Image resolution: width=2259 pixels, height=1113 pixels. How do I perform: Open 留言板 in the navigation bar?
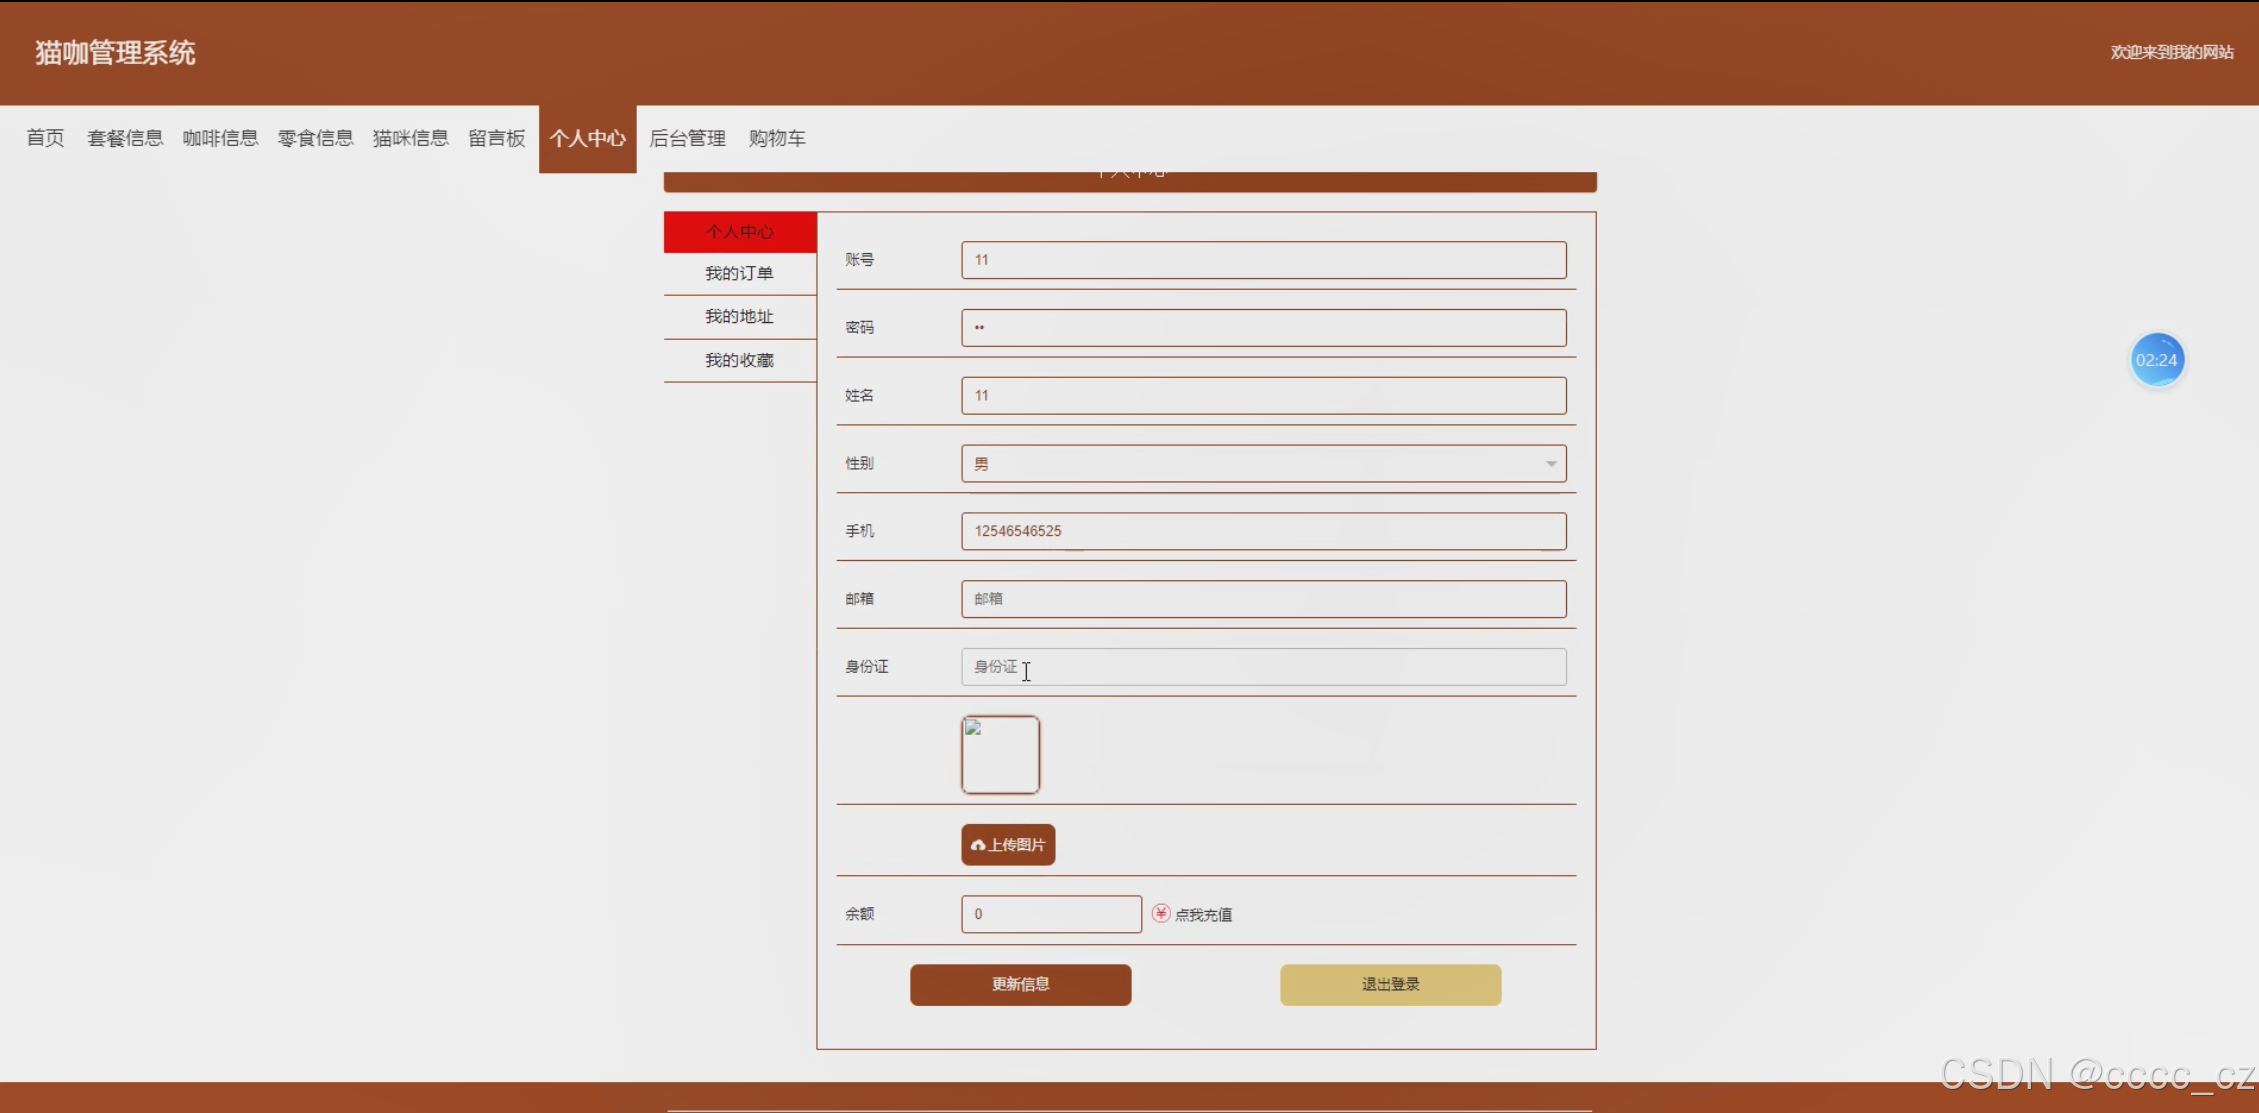pos(496,138)
